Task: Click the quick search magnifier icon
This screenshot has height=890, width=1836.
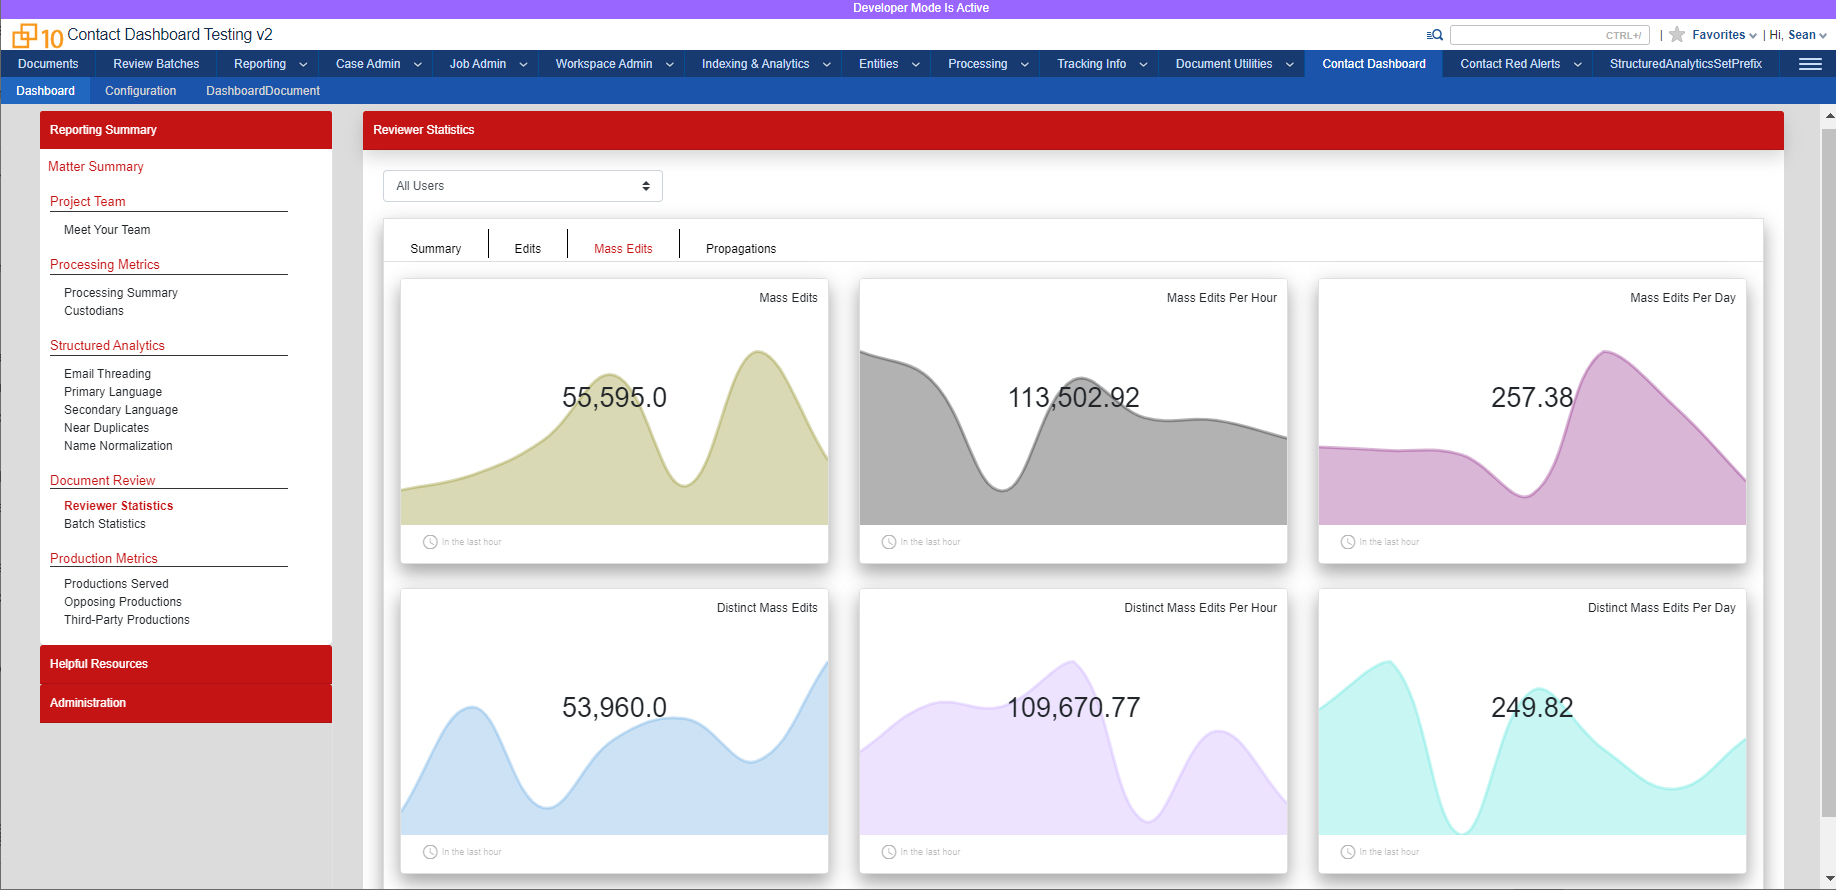Action: [x=1434, y=35]
